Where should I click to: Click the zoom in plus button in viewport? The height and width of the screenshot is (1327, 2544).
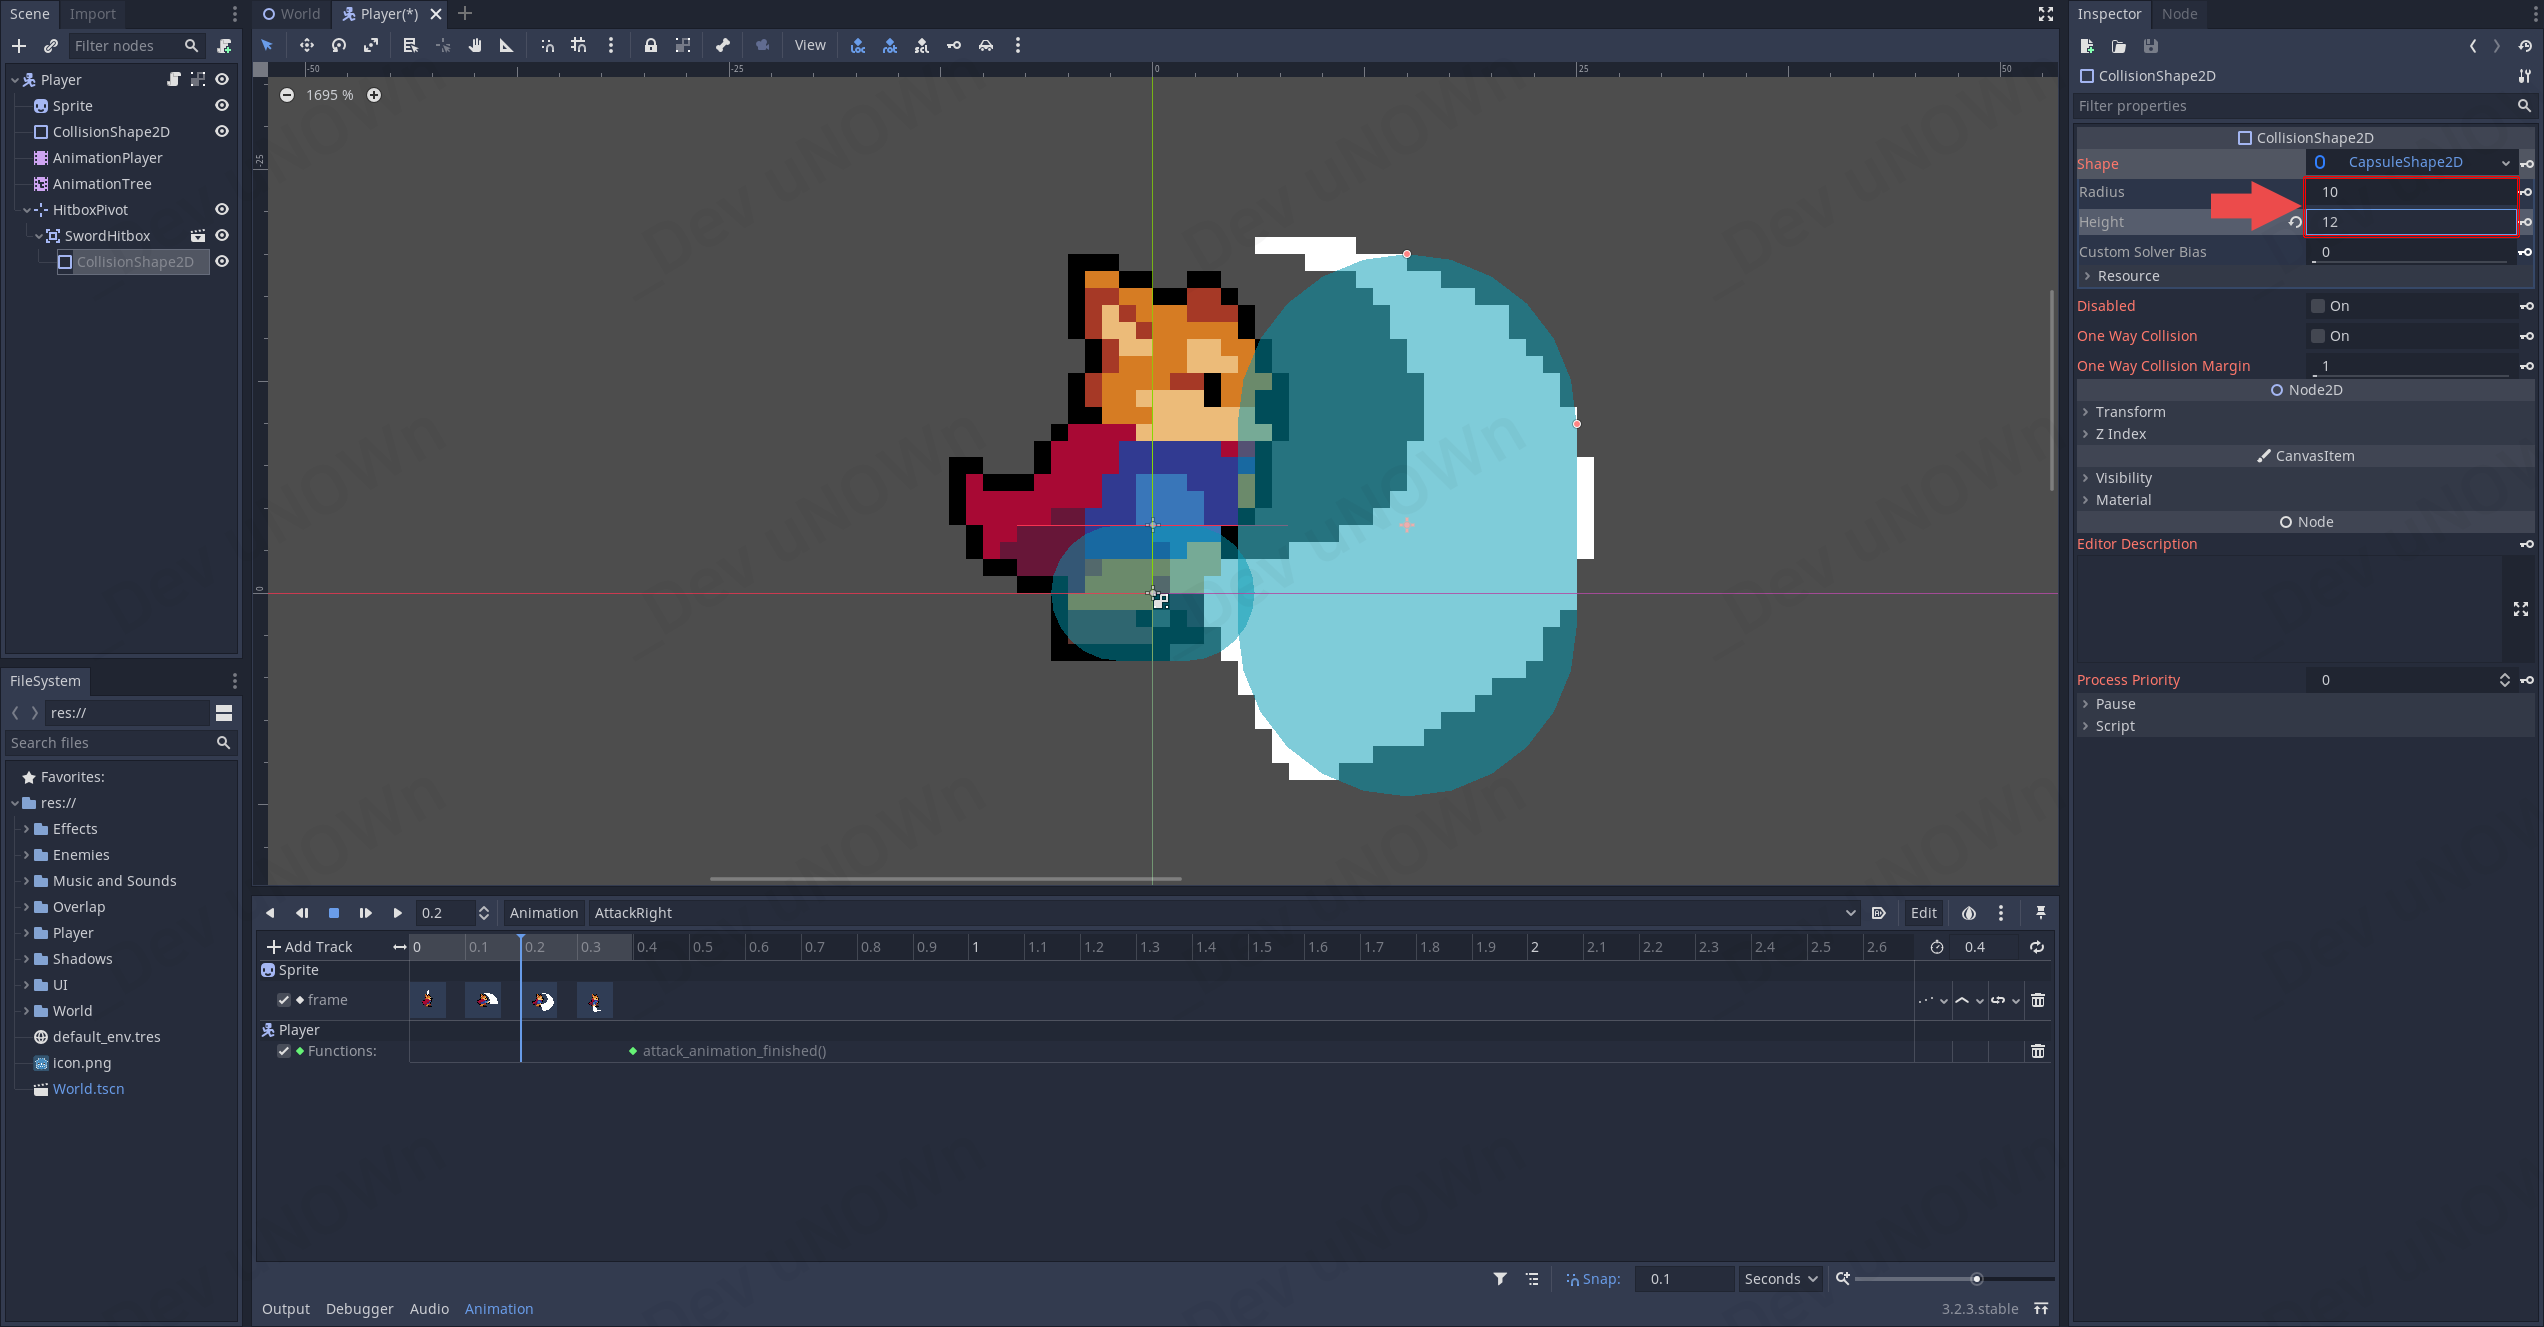coord(374,95)
